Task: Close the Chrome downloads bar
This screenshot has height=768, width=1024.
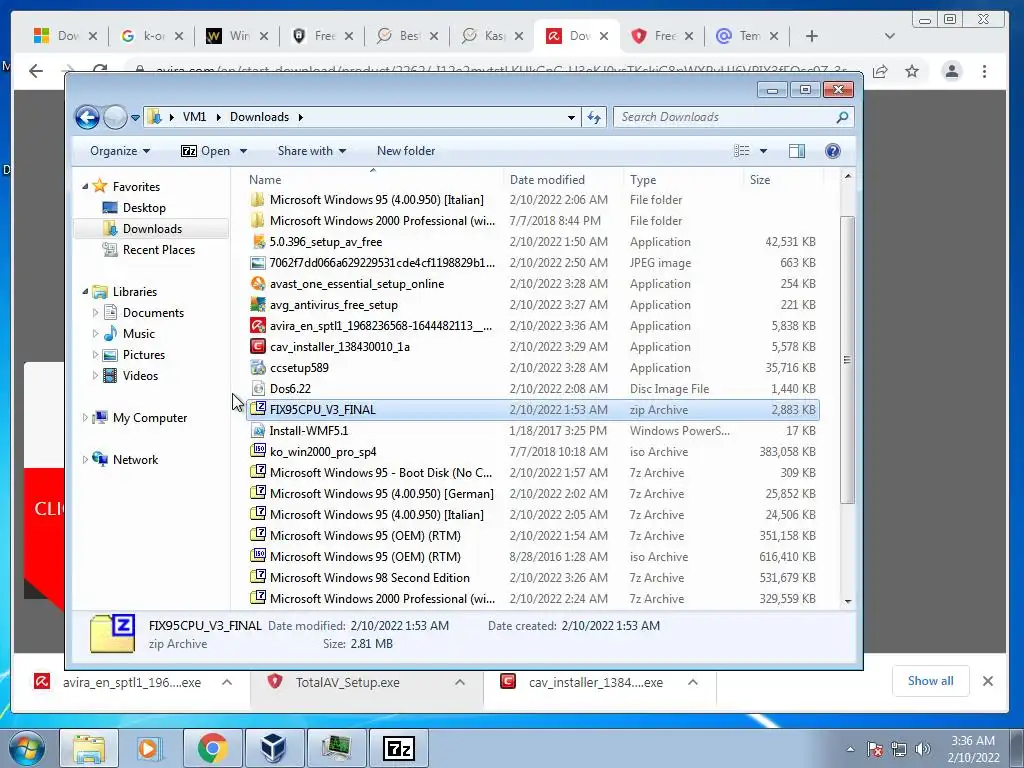Action: (x=987, y=681)
